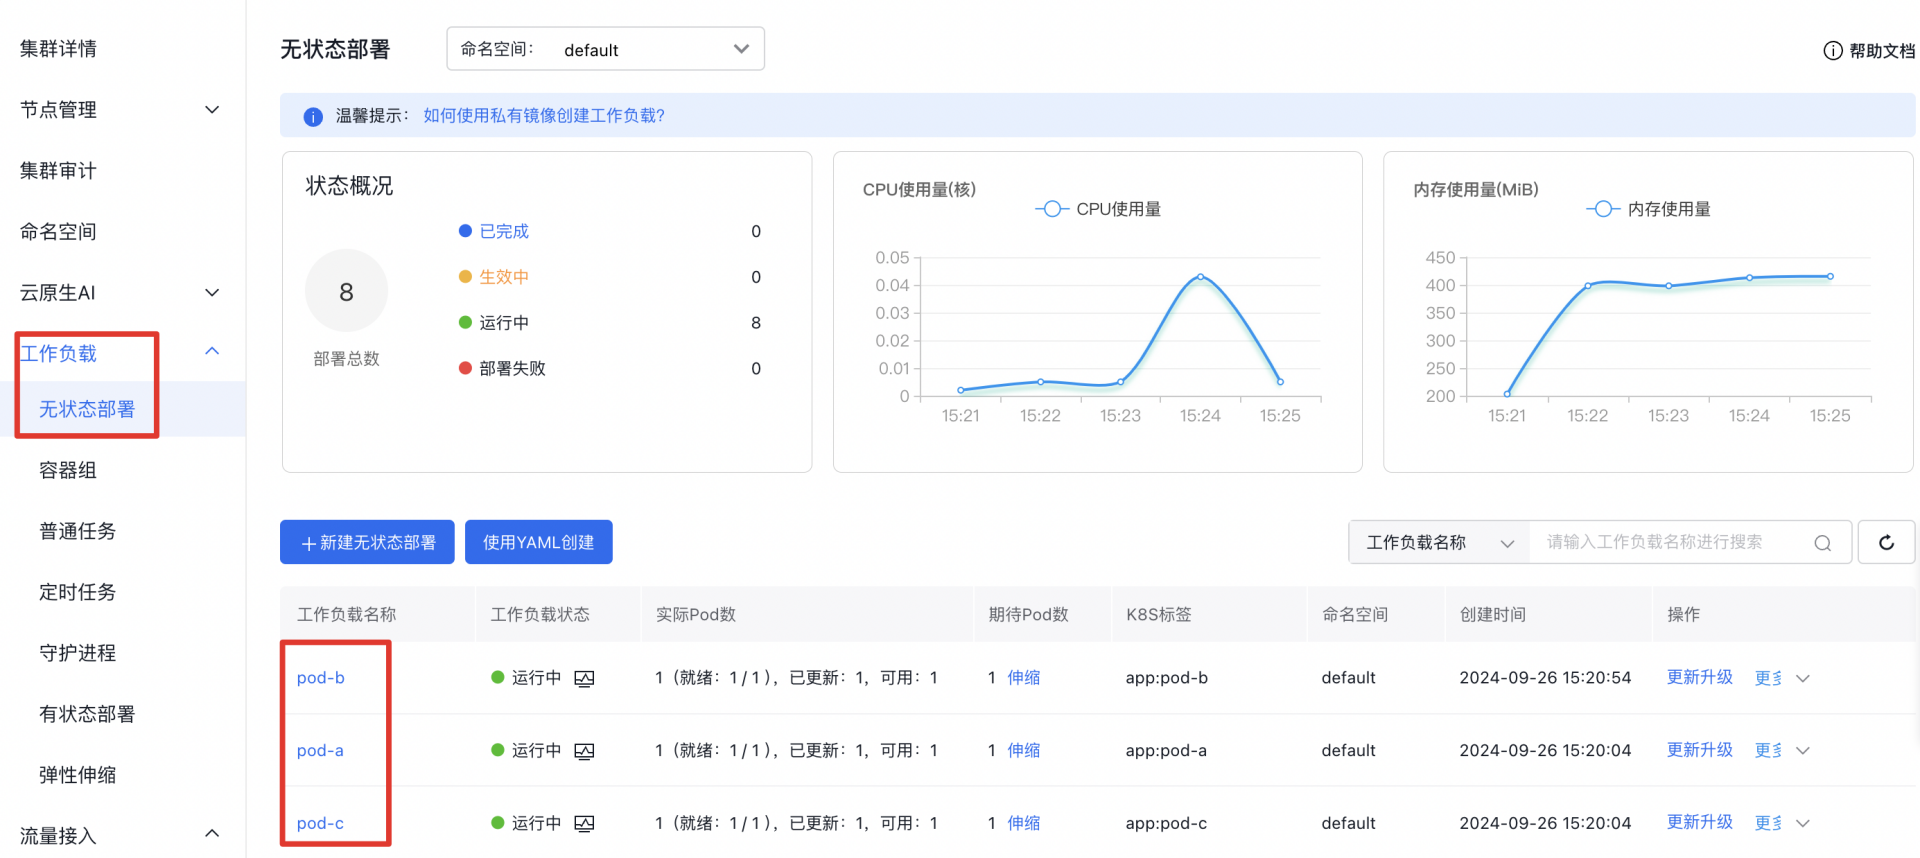Image resolution: width=1920 pixels, height=858 pixels.
Task: Click the blue tip info icon
Action: coord(313,116)
